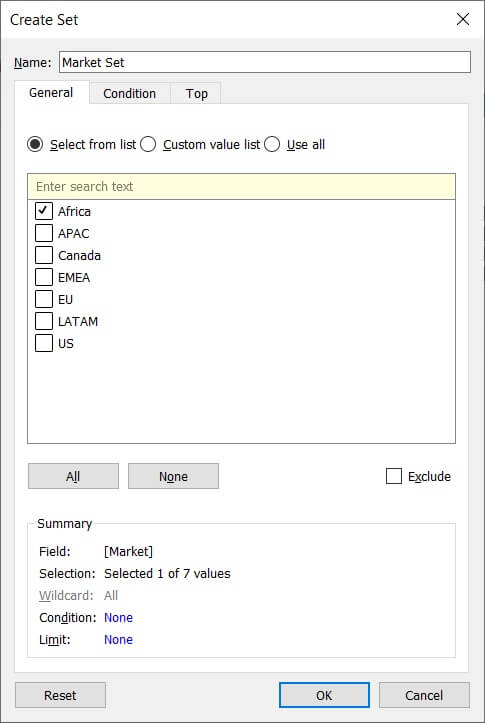The image size is (485, 723).
Task: Toggle the Exclude checkbox
Action: point(394,476)
